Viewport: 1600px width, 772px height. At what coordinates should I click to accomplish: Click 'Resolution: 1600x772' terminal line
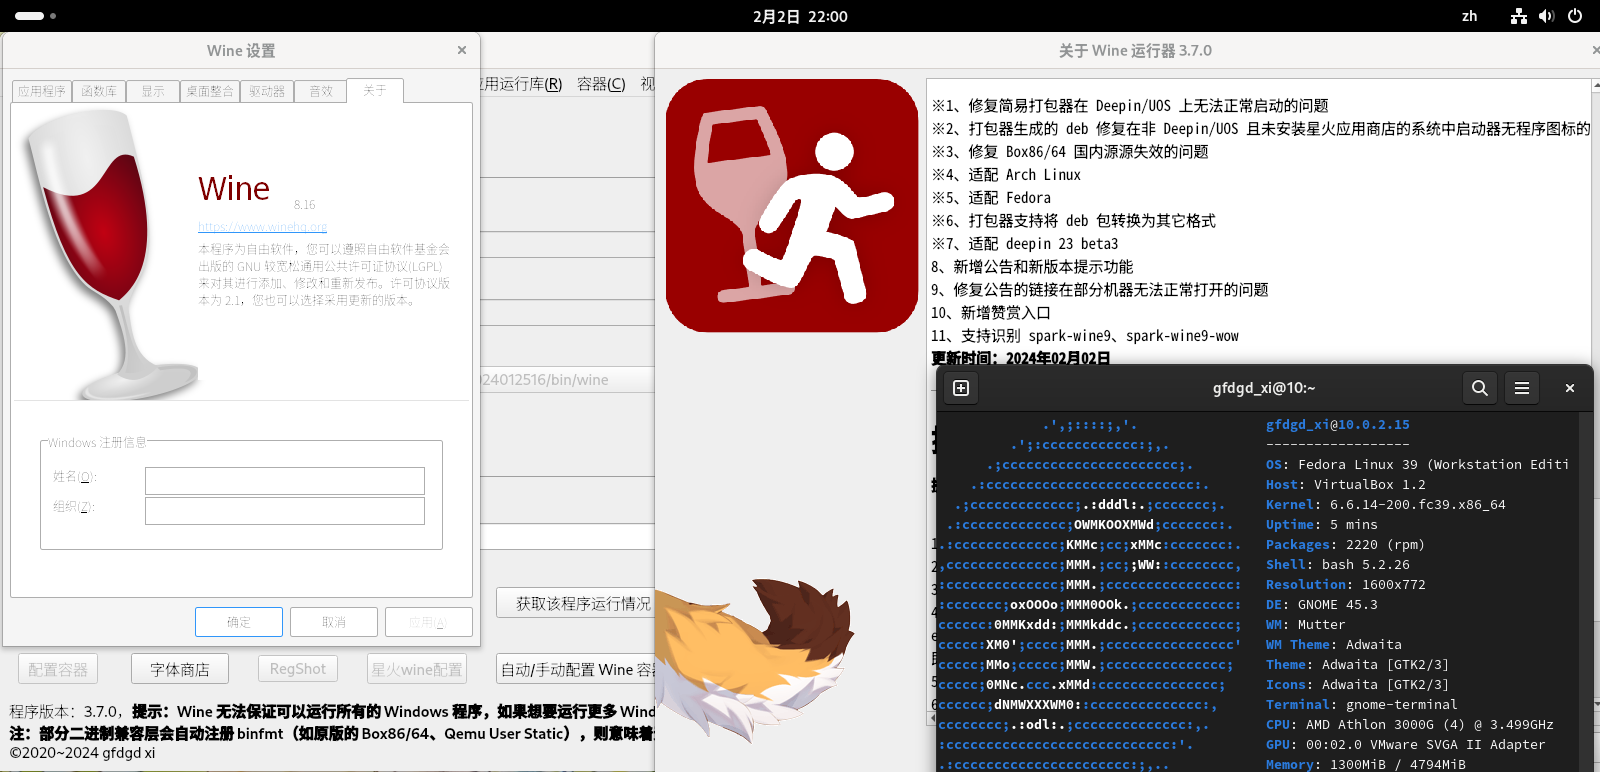pos(1346,585)
